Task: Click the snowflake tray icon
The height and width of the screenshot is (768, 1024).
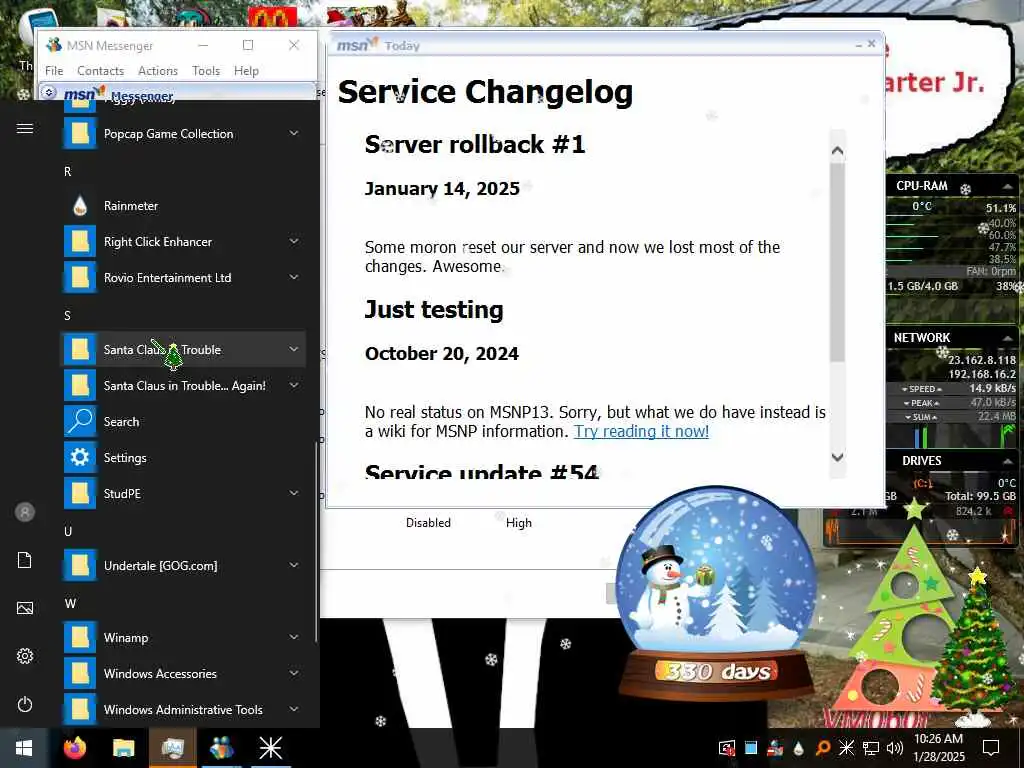Action: pos(846,748)
